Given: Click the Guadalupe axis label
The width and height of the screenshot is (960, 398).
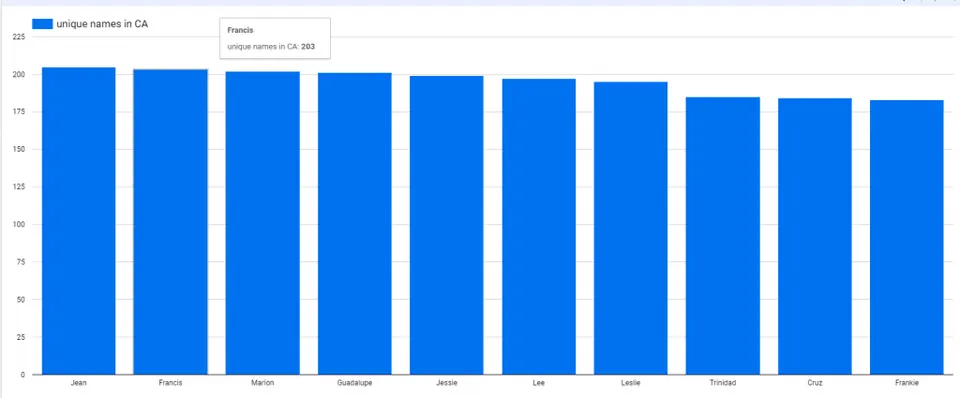Looking at the screenshot, I should click(354, 383).
